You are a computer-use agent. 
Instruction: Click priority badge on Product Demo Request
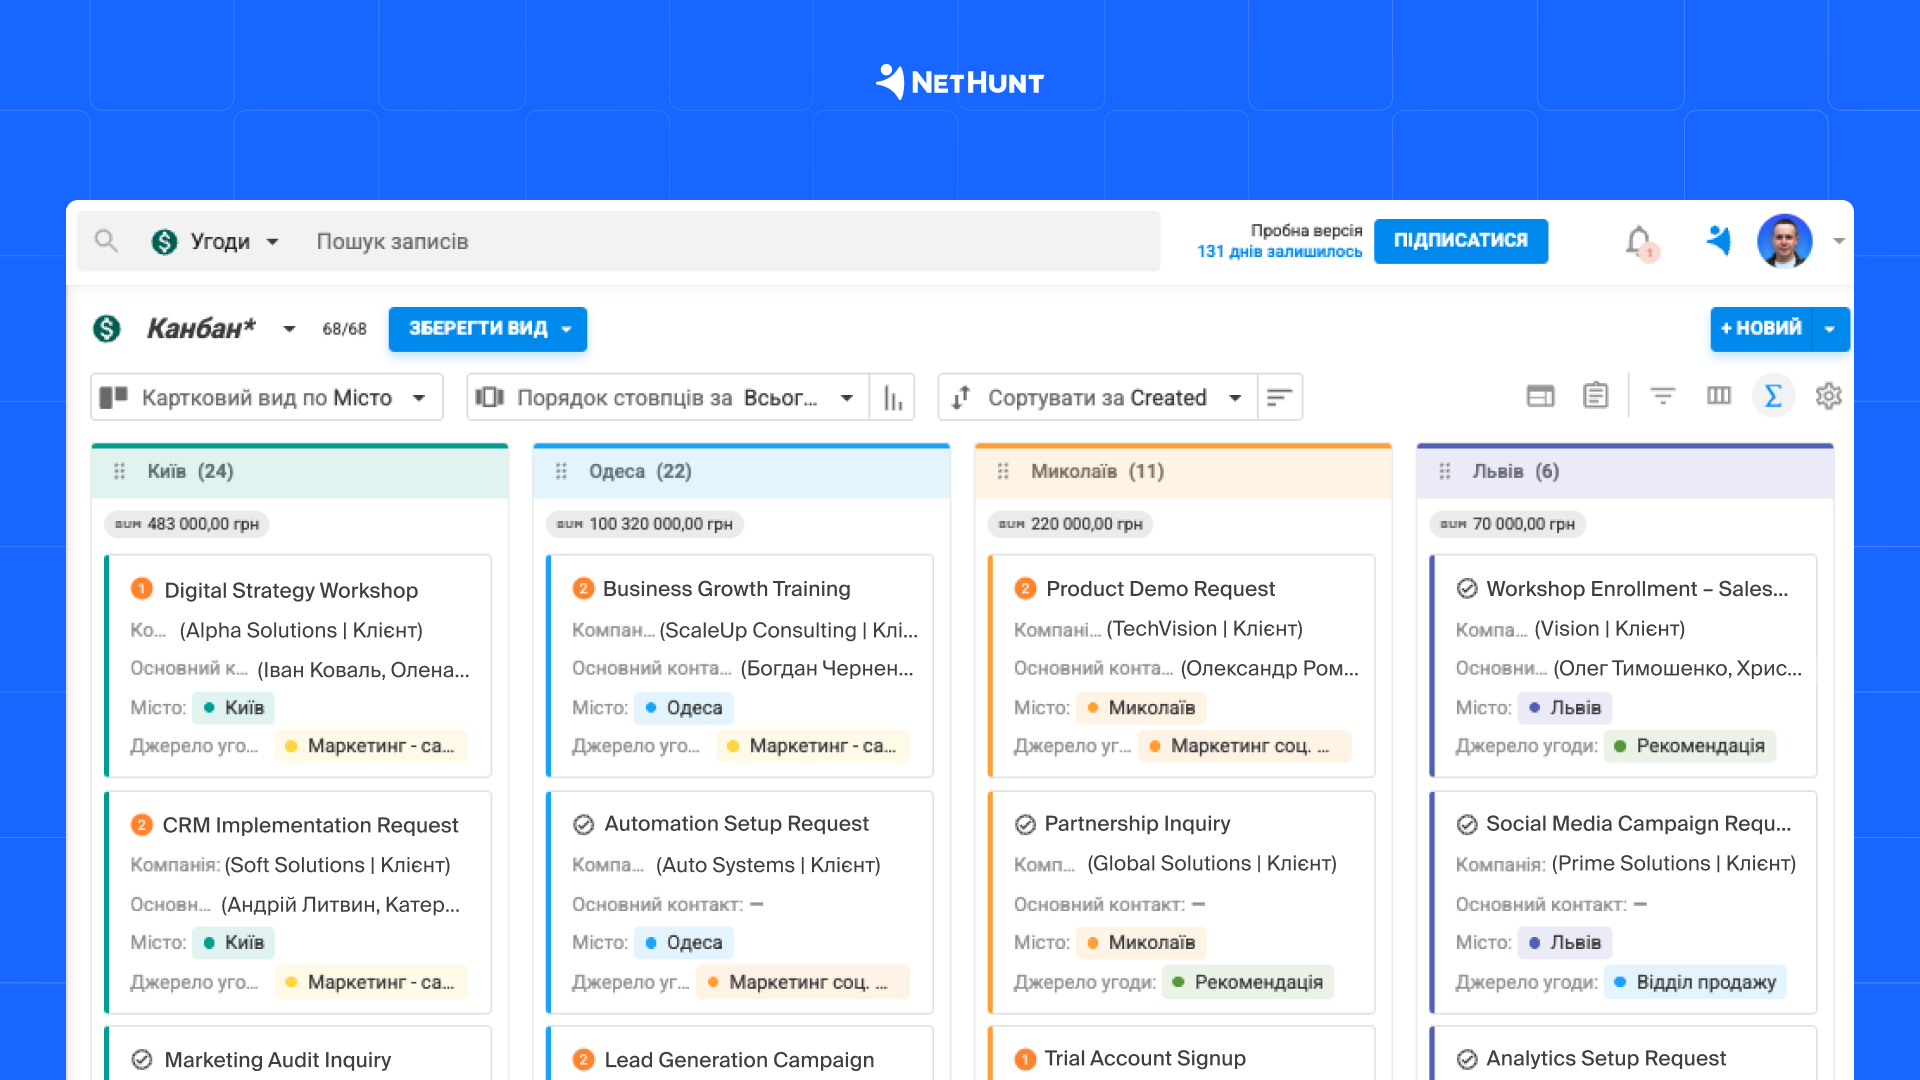click(x=1025, y=589)
